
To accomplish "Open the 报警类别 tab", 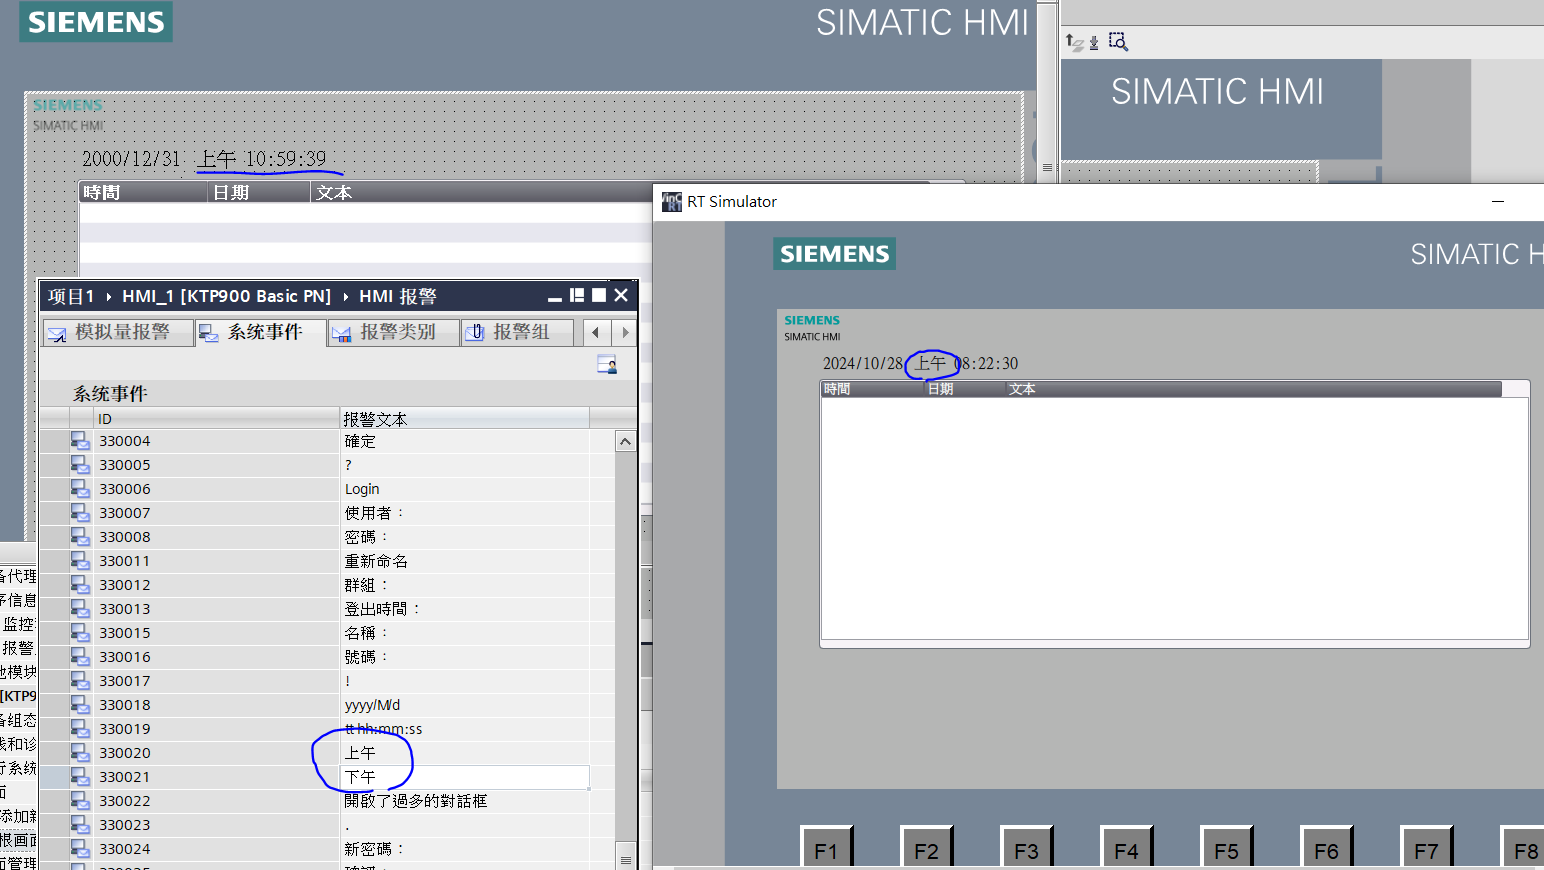I will pos(394,332).
